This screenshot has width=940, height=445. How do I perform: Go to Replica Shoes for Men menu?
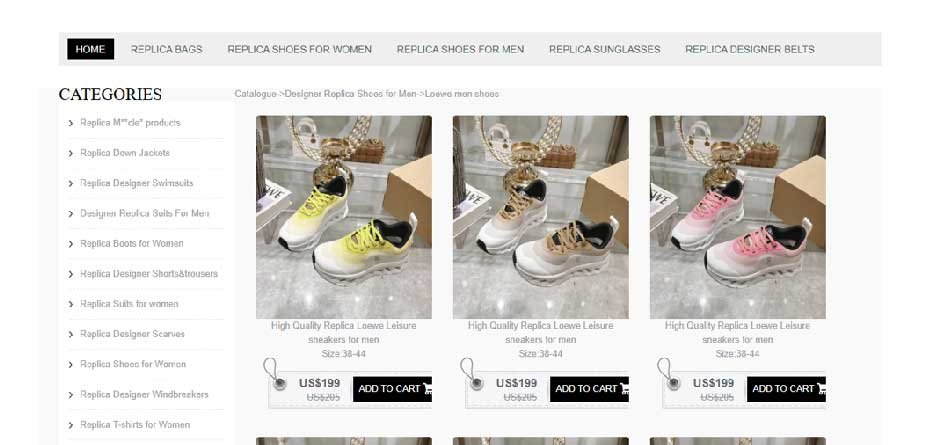pos(460,49)
